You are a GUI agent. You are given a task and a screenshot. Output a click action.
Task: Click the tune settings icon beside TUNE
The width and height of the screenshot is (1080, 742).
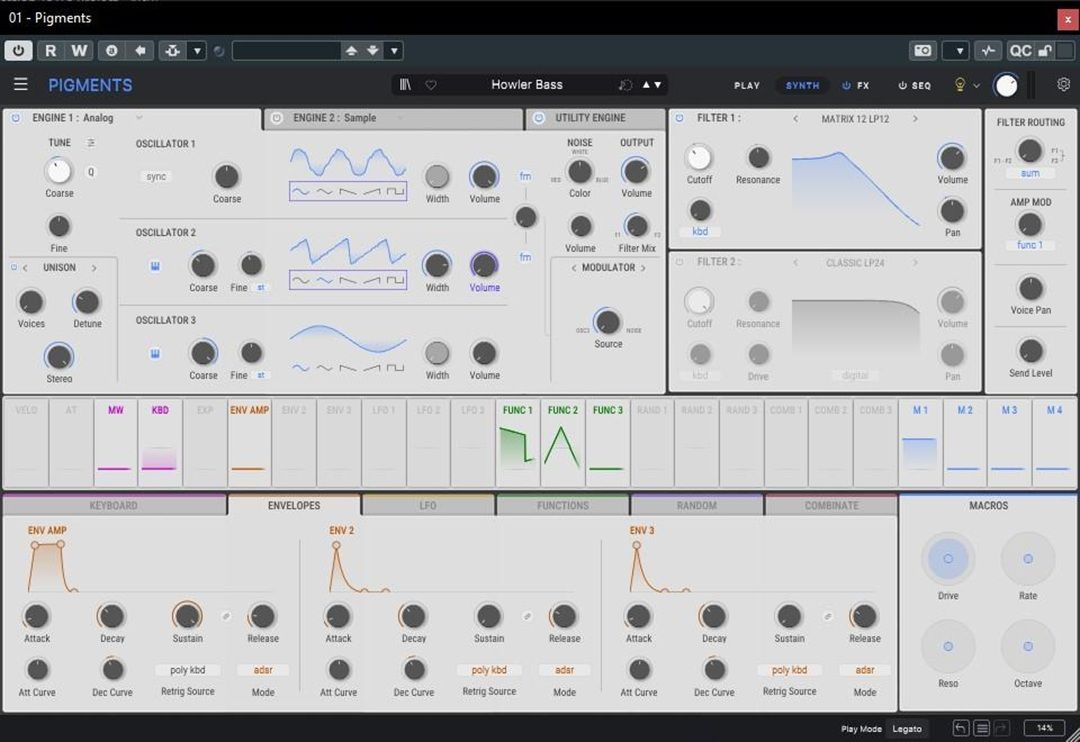90,143
